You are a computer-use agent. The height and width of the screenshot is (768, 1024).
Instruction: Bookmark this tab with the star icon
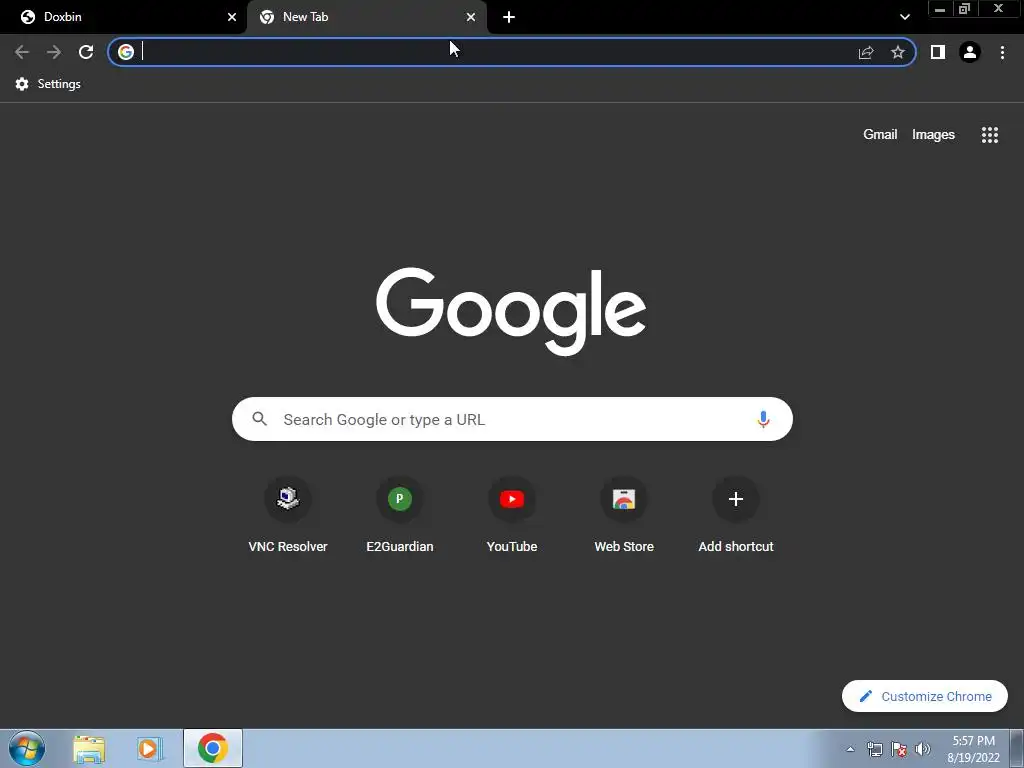[898, 52]
